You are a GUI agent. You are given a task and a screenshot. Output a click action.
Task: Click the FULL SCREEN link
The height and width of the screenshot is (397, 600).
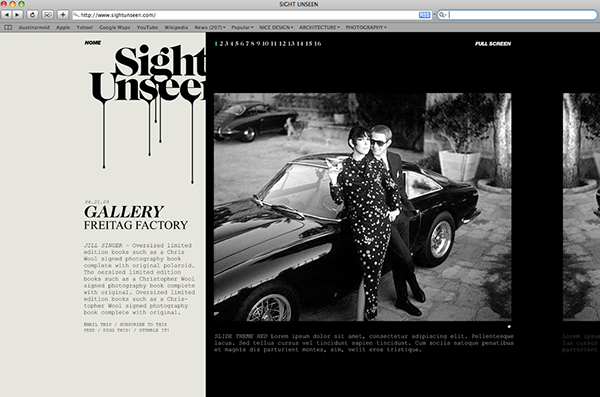[x=493, y=44]
